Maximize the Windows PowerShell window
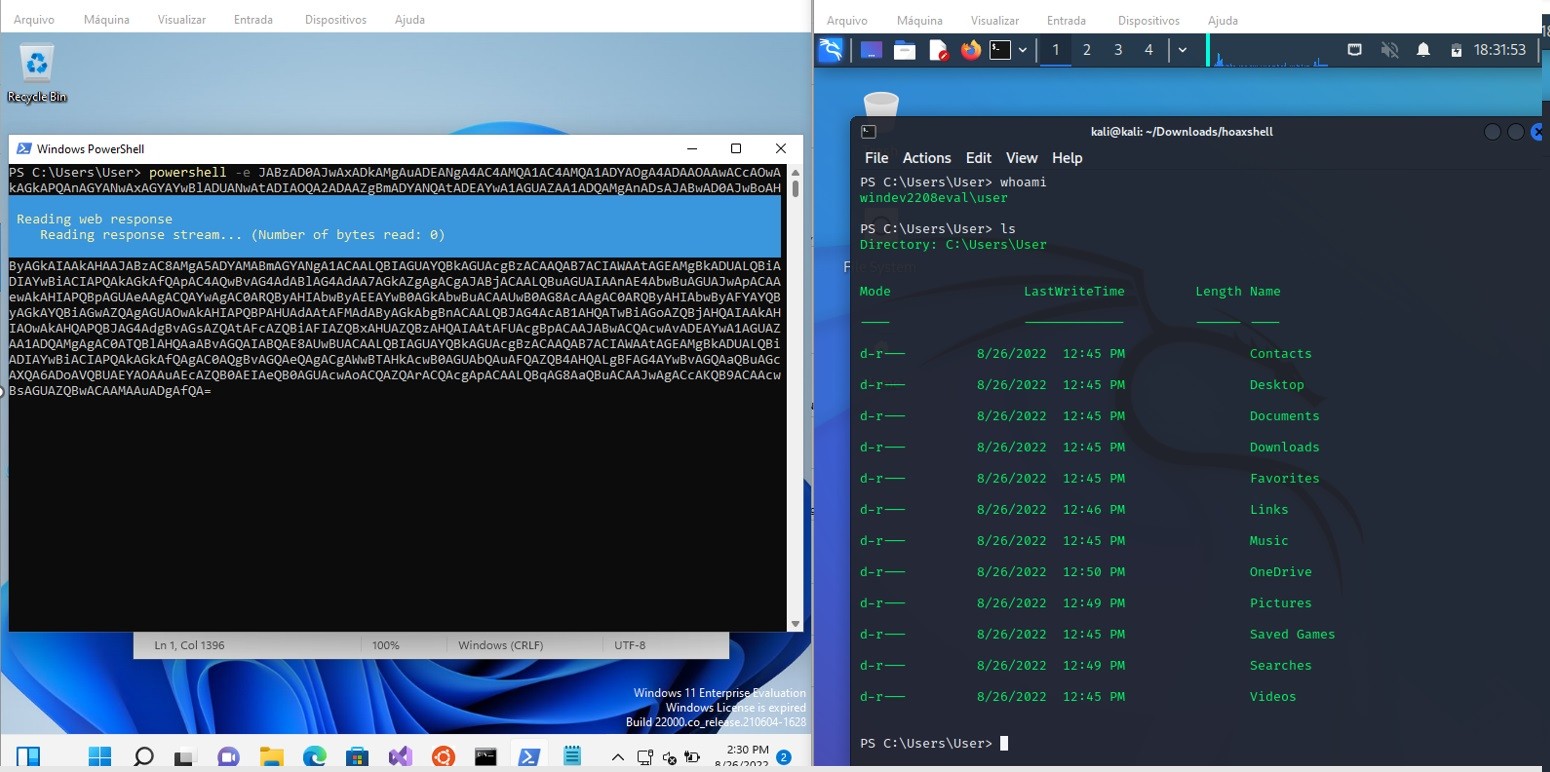Viewport: 1550px width, 772px height. (x=736, y=148)
